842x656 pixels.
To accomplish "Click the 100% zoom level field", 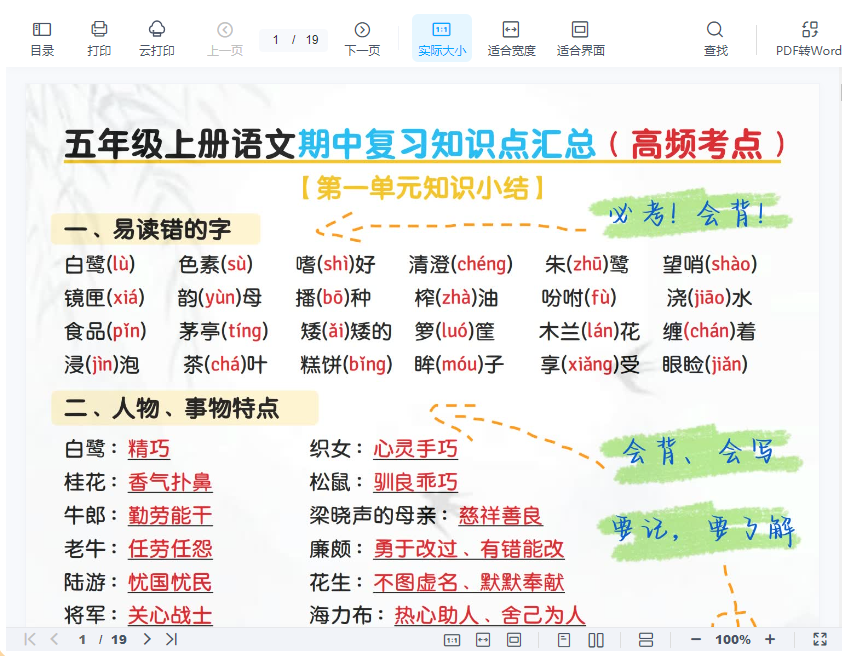I will 733,639.
